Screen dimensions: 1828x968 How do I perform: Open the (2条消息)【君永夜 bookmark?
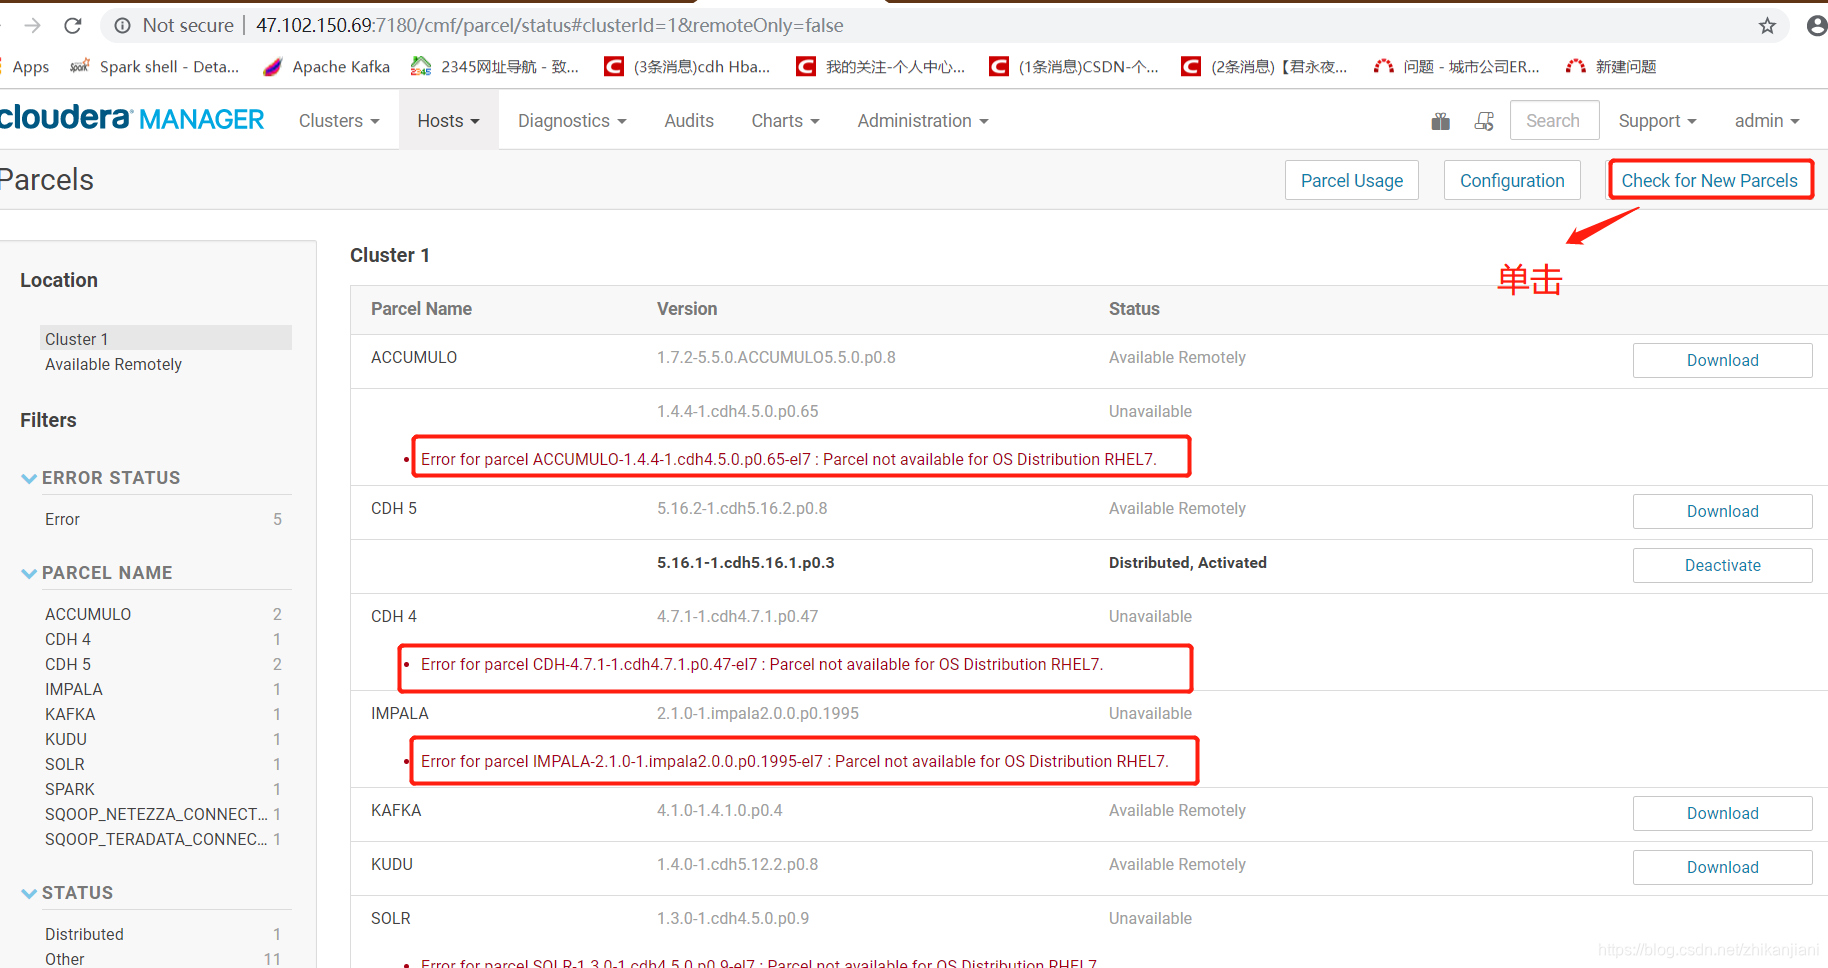pyautogui.click(x=1264, y=67)
